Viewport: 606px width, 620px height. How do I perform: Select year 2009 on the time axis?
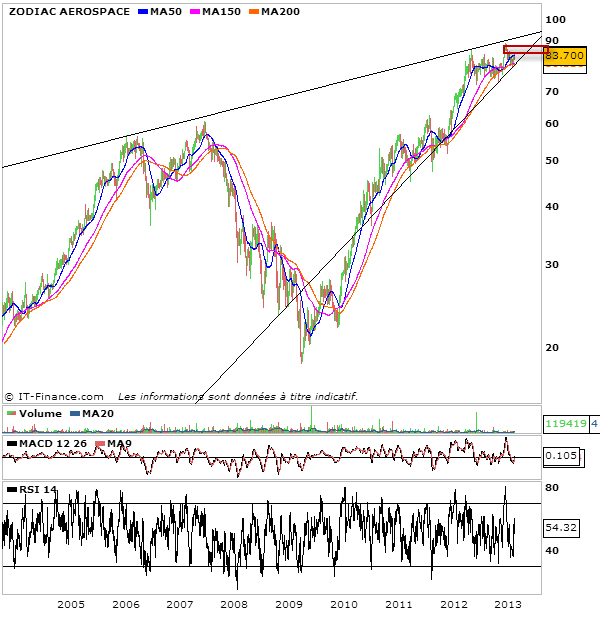(288, 604)
